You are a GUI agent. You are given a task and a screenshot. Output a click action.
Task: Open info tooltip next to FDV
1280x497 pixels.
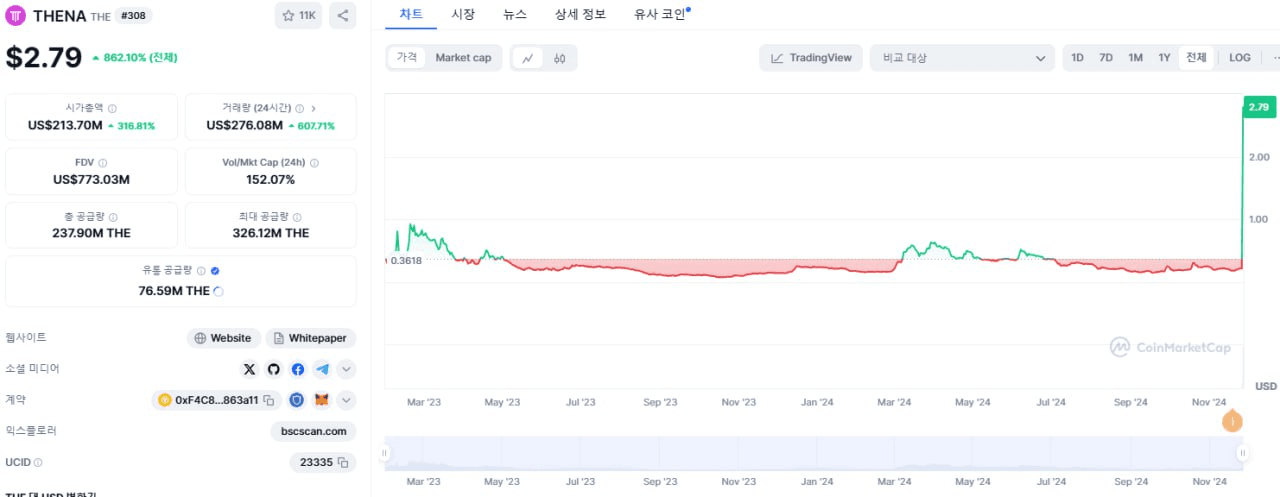(103, 162)
